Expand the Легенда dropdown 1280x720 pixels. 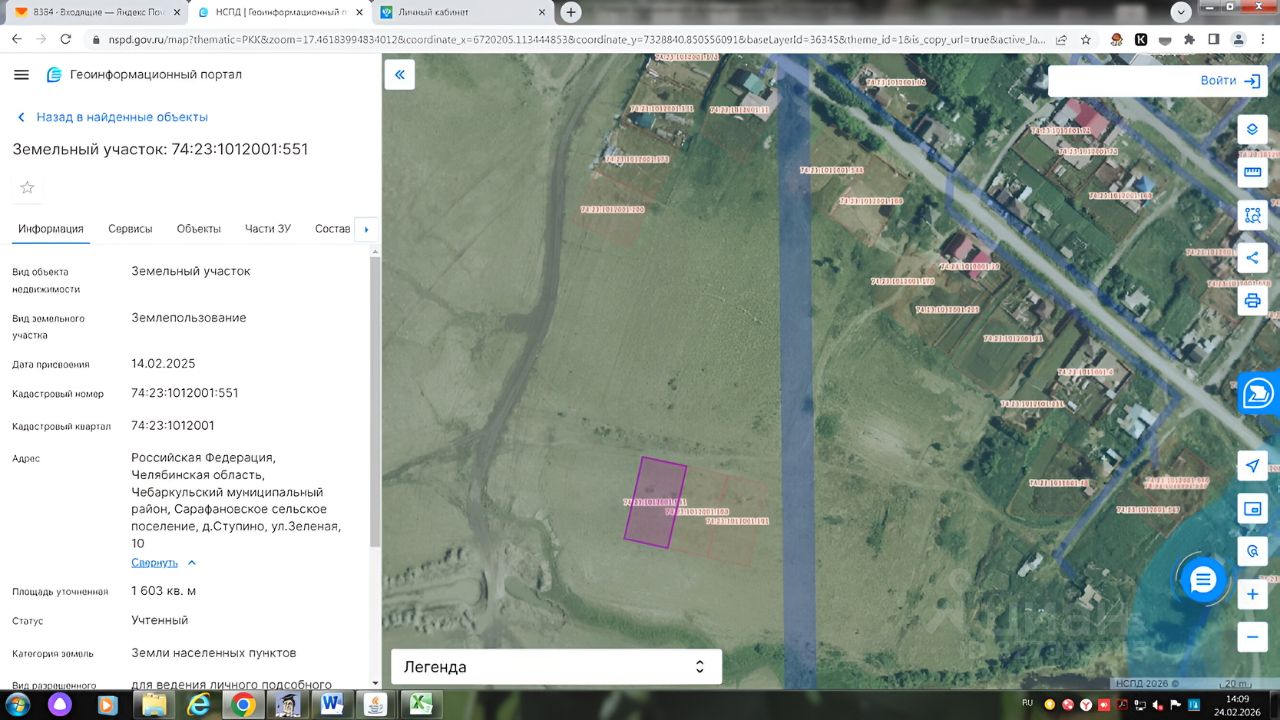click(x=555, y=667)
